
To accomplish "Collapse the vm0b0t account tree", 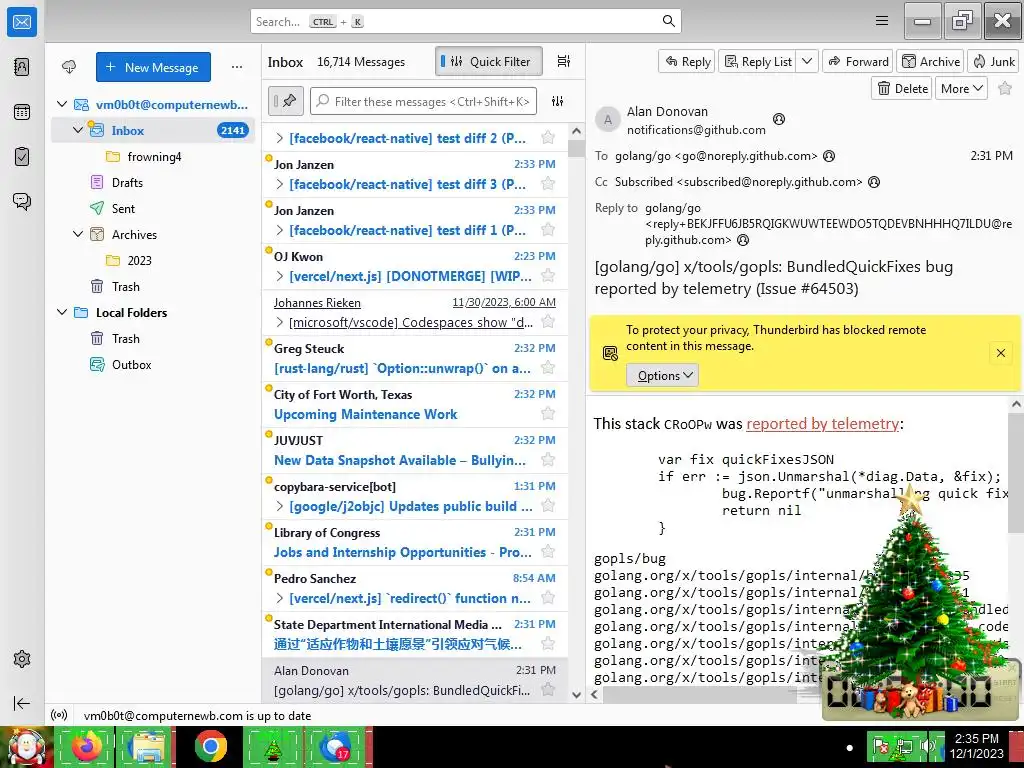I will [x=62, y=104].
